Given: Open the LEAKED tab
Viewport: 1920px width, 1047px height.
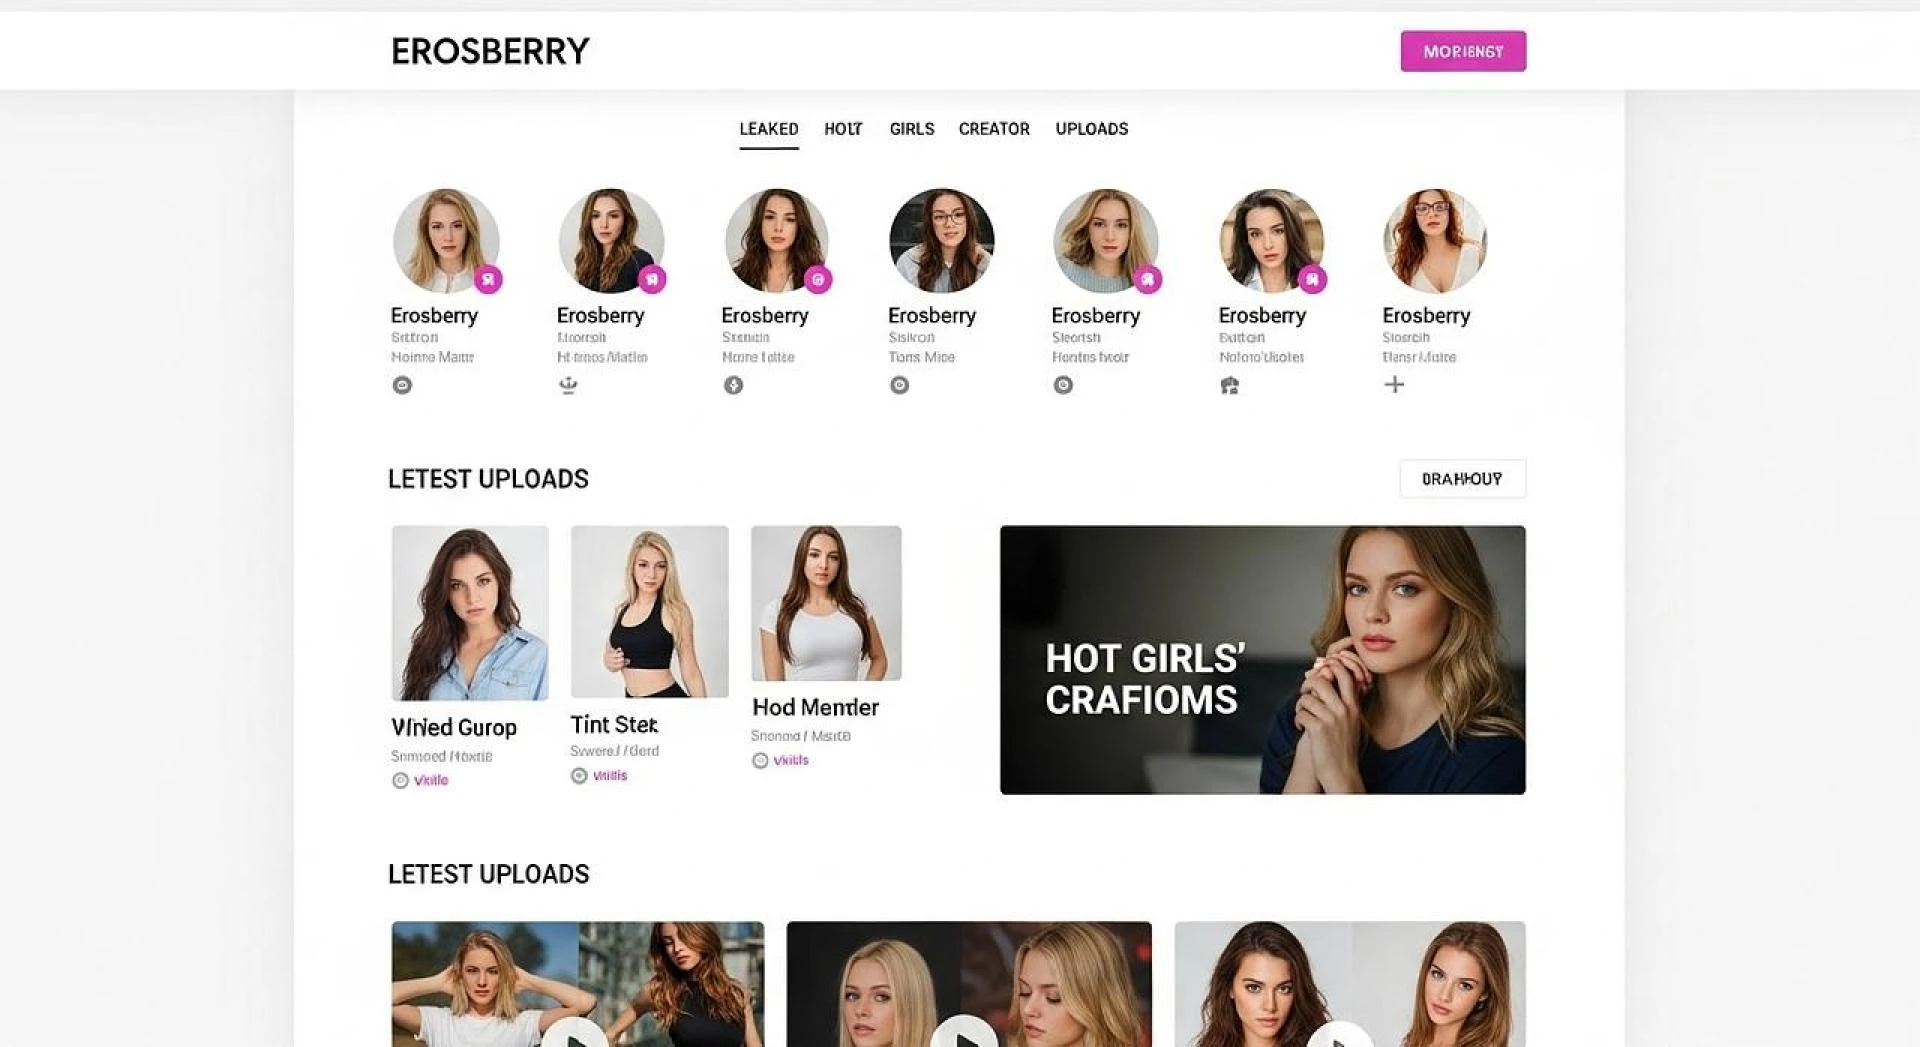Looking at the screenshot, I should click(769, 129).
